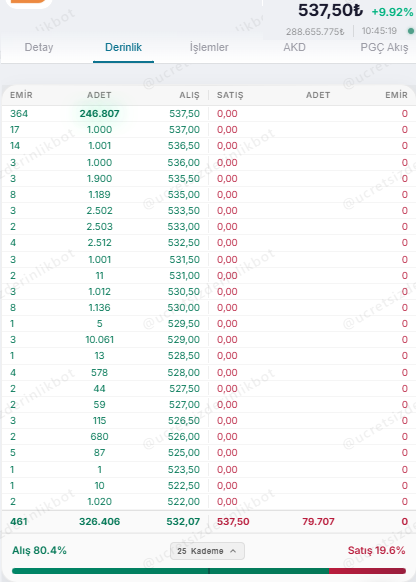Select the Derinlik tab
The image size is (416, 582).
(123, 47)
